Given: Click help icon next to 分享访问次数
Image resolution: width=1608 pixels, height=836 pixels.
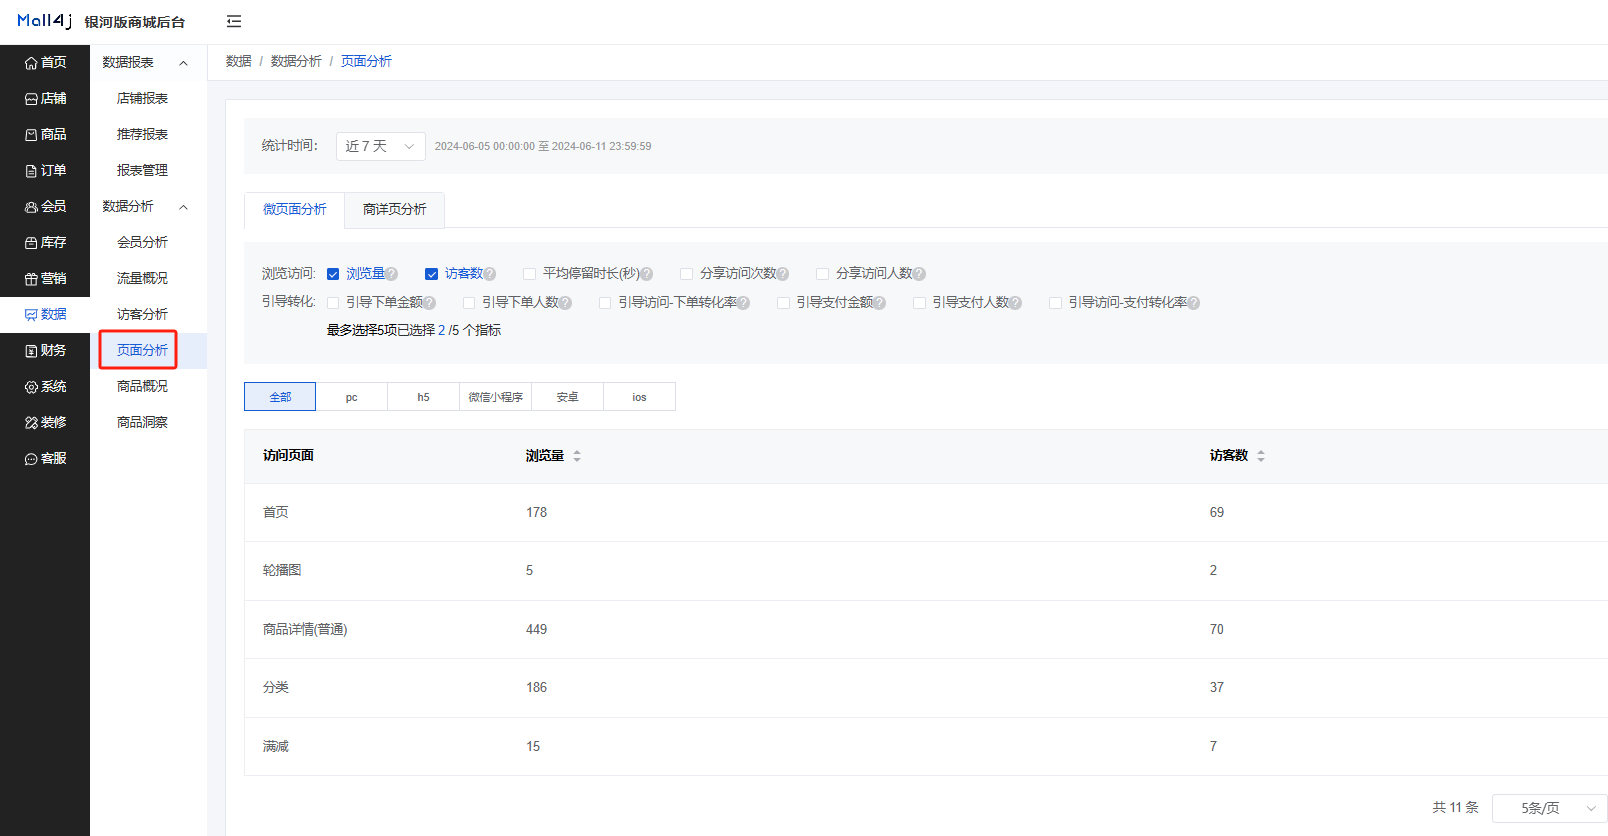Looking at the screenshot, I should (x=782, y=274).
